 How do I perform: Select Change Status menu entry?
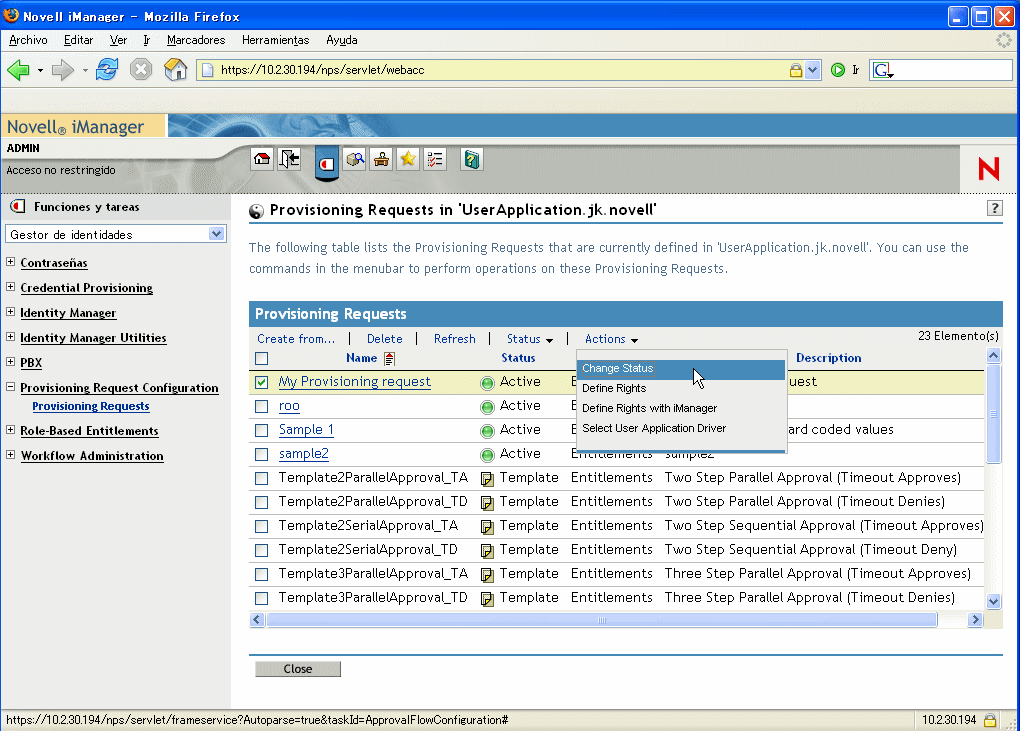pos(618,369)
